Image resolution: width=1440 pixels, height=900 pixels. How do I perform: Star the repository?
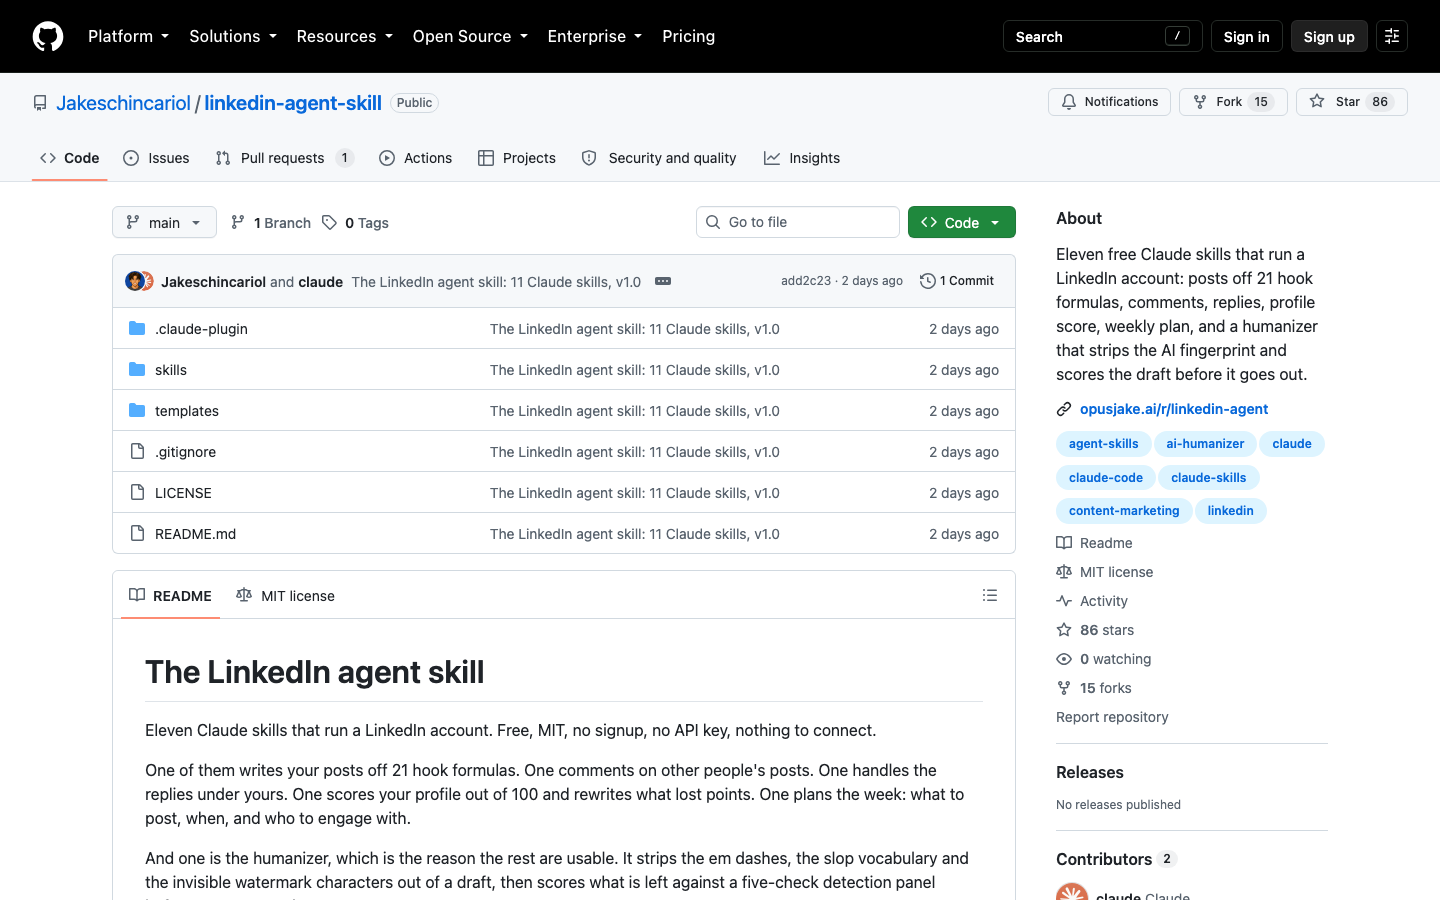tap(1352, 102)
